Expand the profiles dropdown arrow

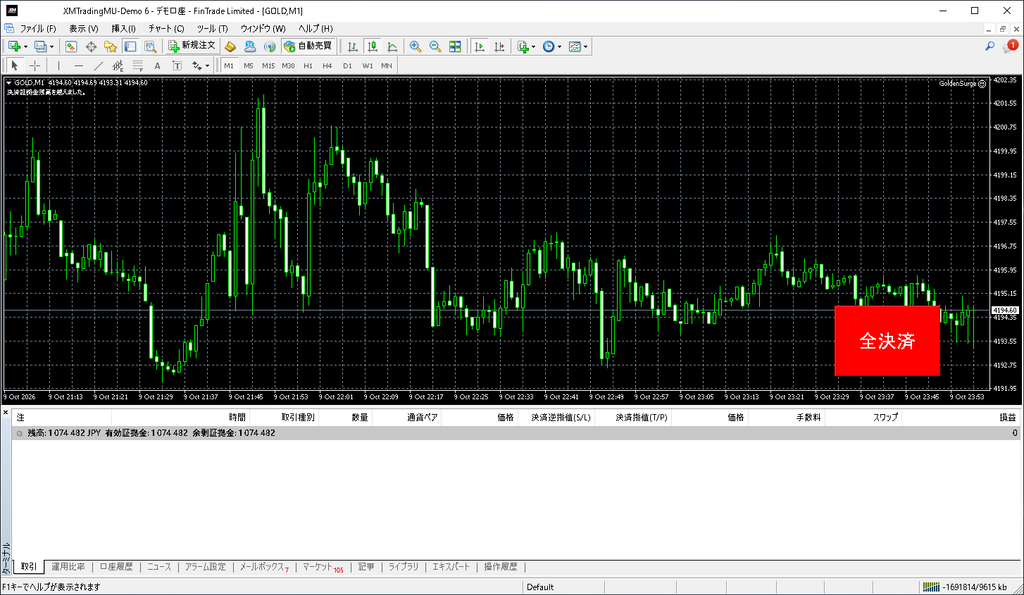52,47
